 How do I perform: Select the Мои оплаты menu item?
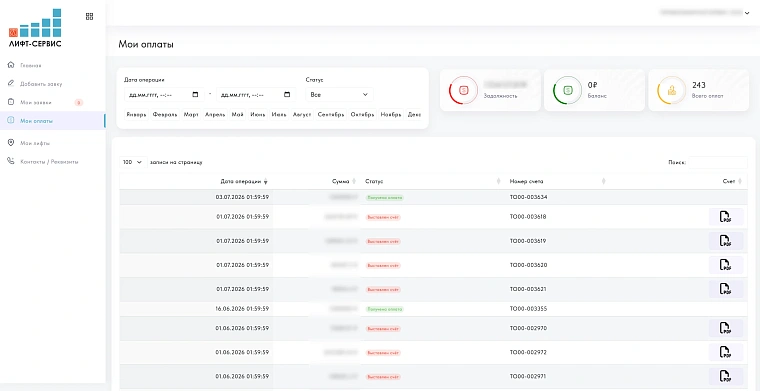click(x=52, y=121)
